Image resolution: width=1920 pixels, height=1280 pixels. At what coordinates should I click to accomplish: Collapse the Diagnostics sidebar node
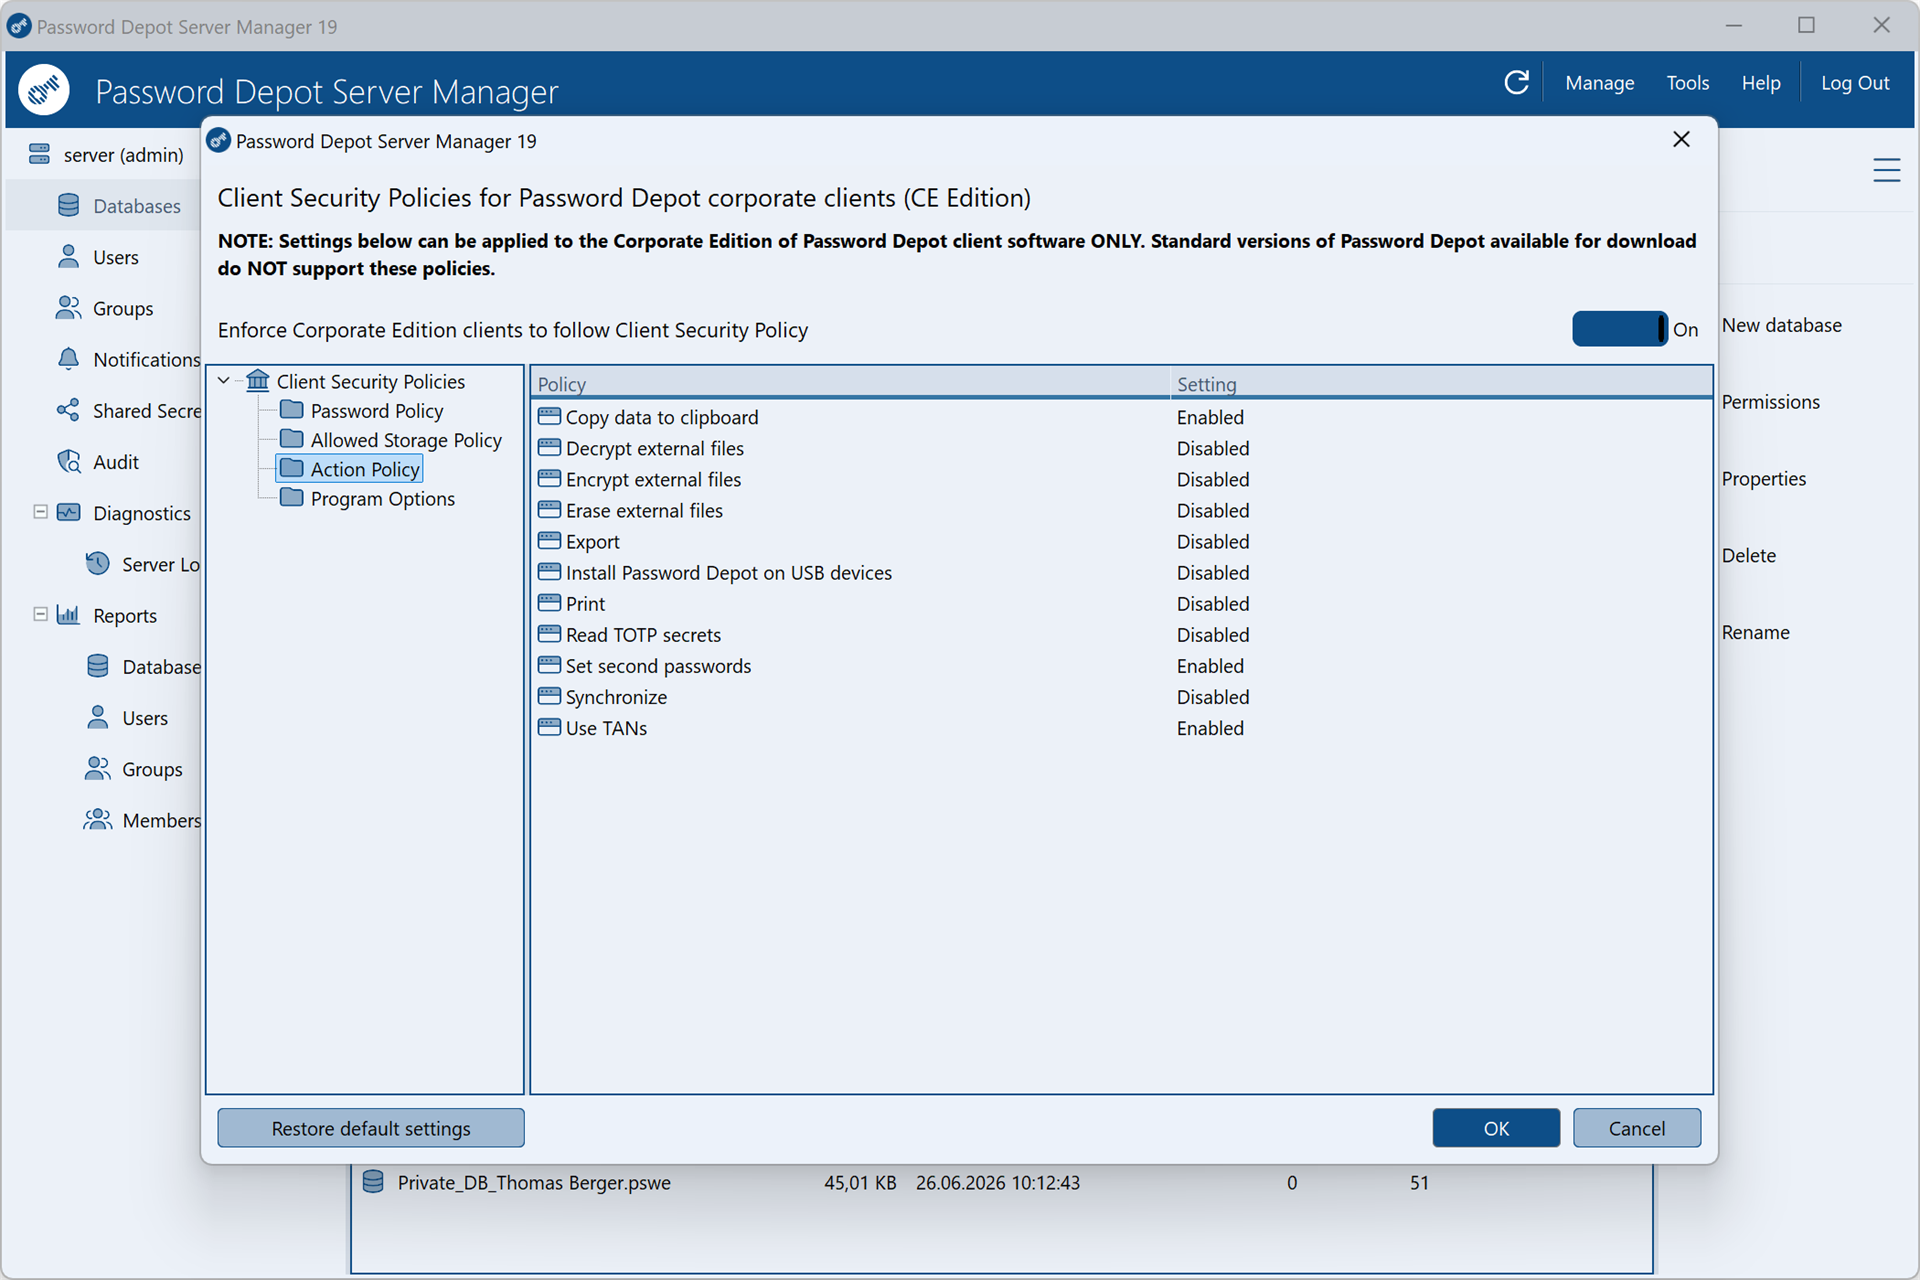[x=40, y=512]
